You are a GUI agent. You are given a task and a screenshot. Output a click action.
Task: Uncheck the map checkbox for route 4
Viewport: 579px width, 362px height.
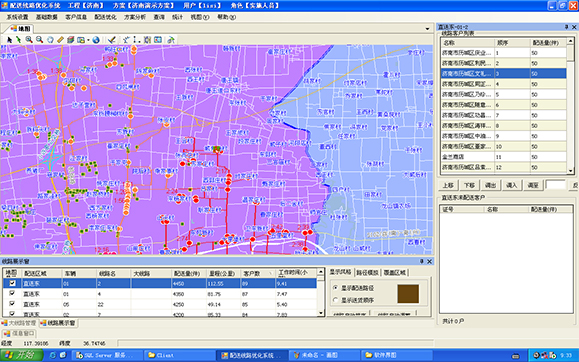(12, 293)
